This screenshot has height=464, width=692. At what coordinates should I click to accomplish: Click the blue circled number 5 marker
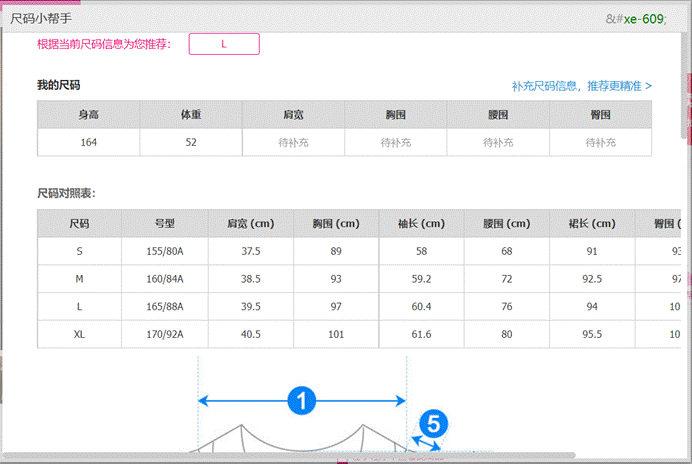(x=433, y=423)
